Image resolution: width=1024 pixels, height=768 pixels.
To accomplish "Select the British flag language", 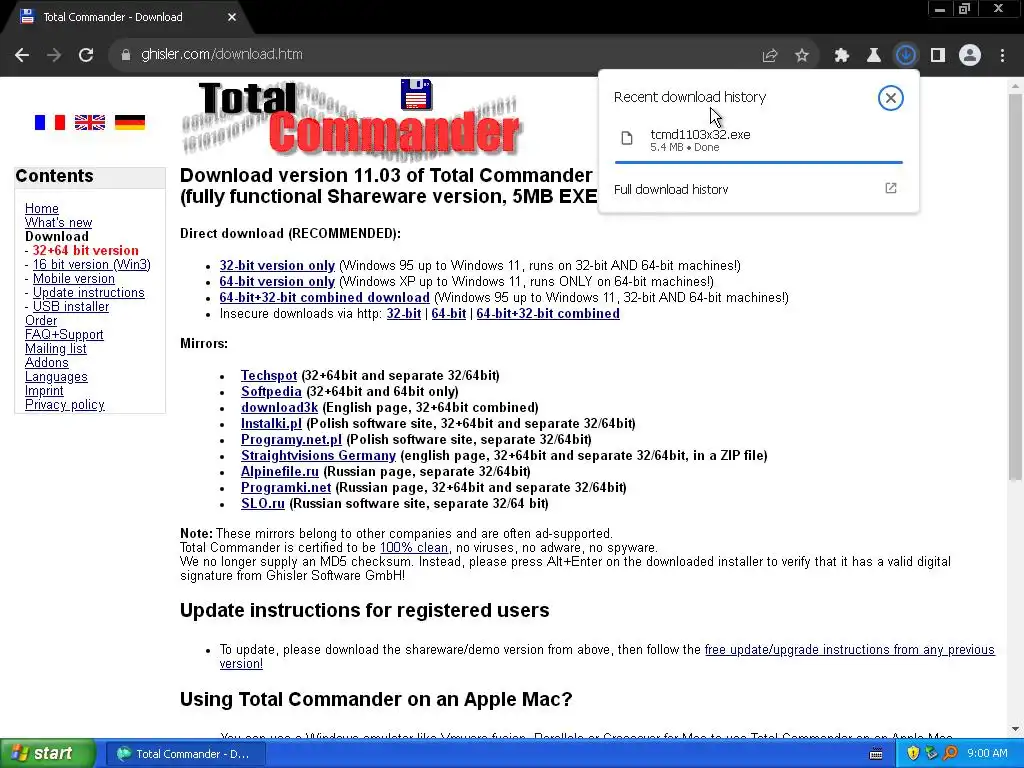I will pyautogui.click(x=89, y=122).
